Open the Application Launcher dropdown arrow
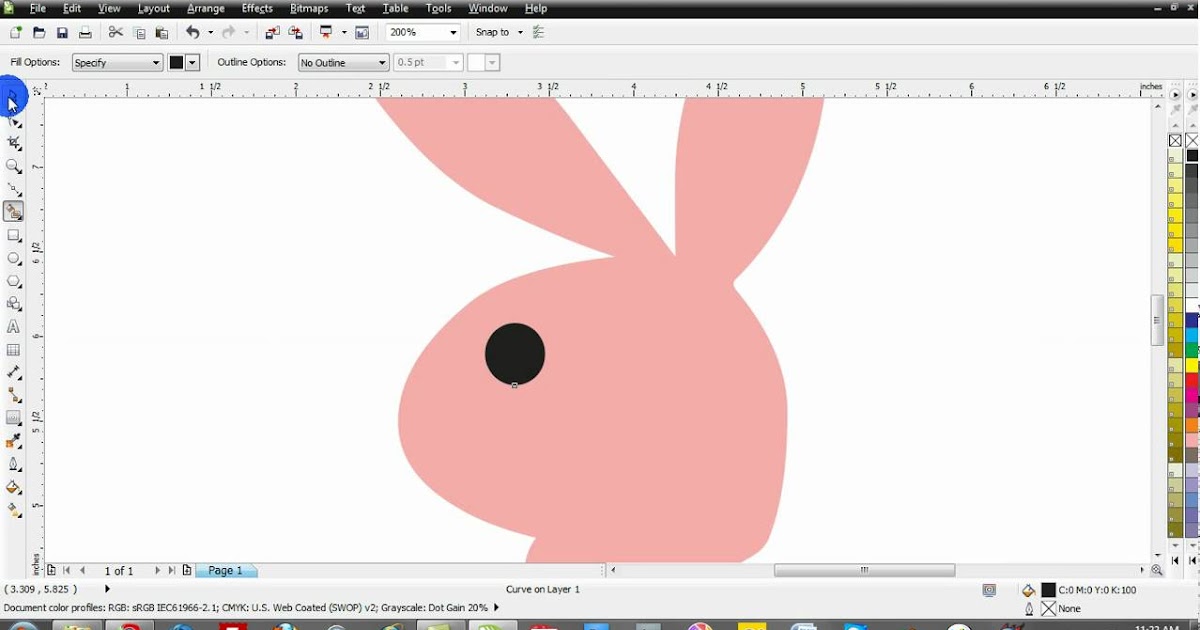This screenshot has width=1200, height=630. click(x=344, y=33)
